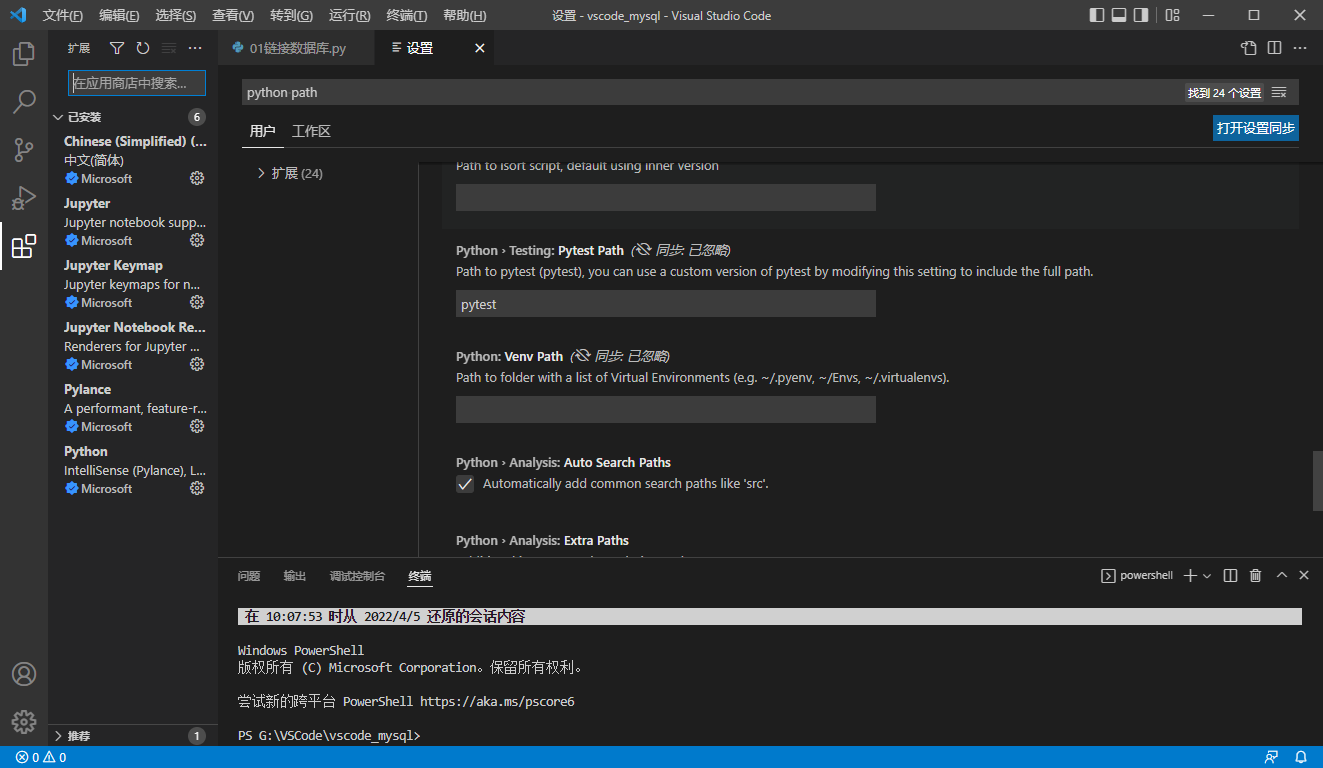The image size is (1323, 768).
Task: Open extensions view more actions menu
Action: pos(195,48)
